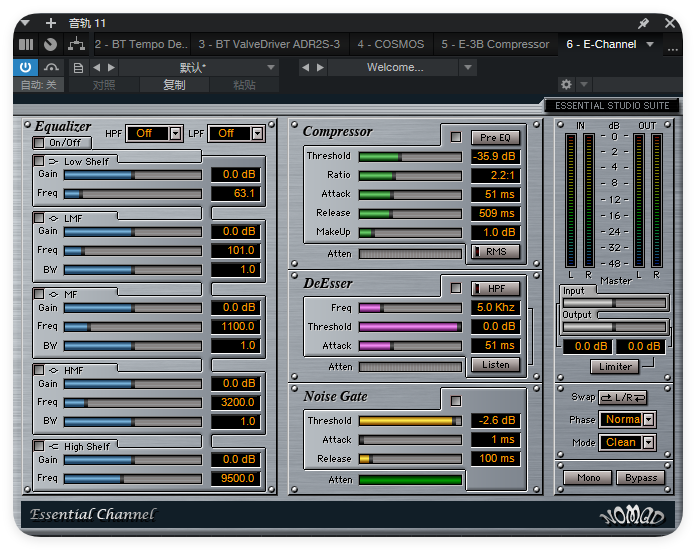Enable the High Shelf band checkbox

[39, 446]
